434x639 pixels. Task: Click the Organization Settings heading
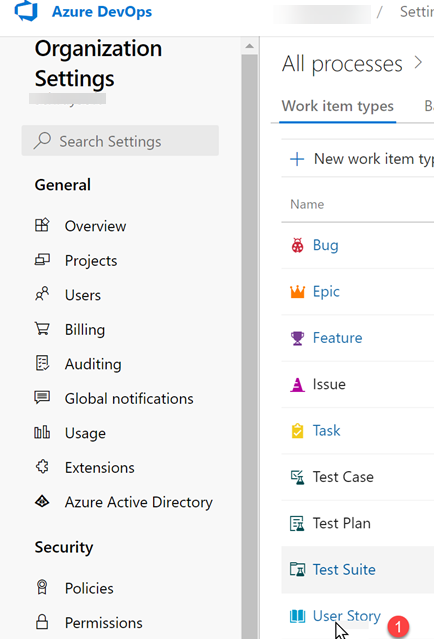98,63
